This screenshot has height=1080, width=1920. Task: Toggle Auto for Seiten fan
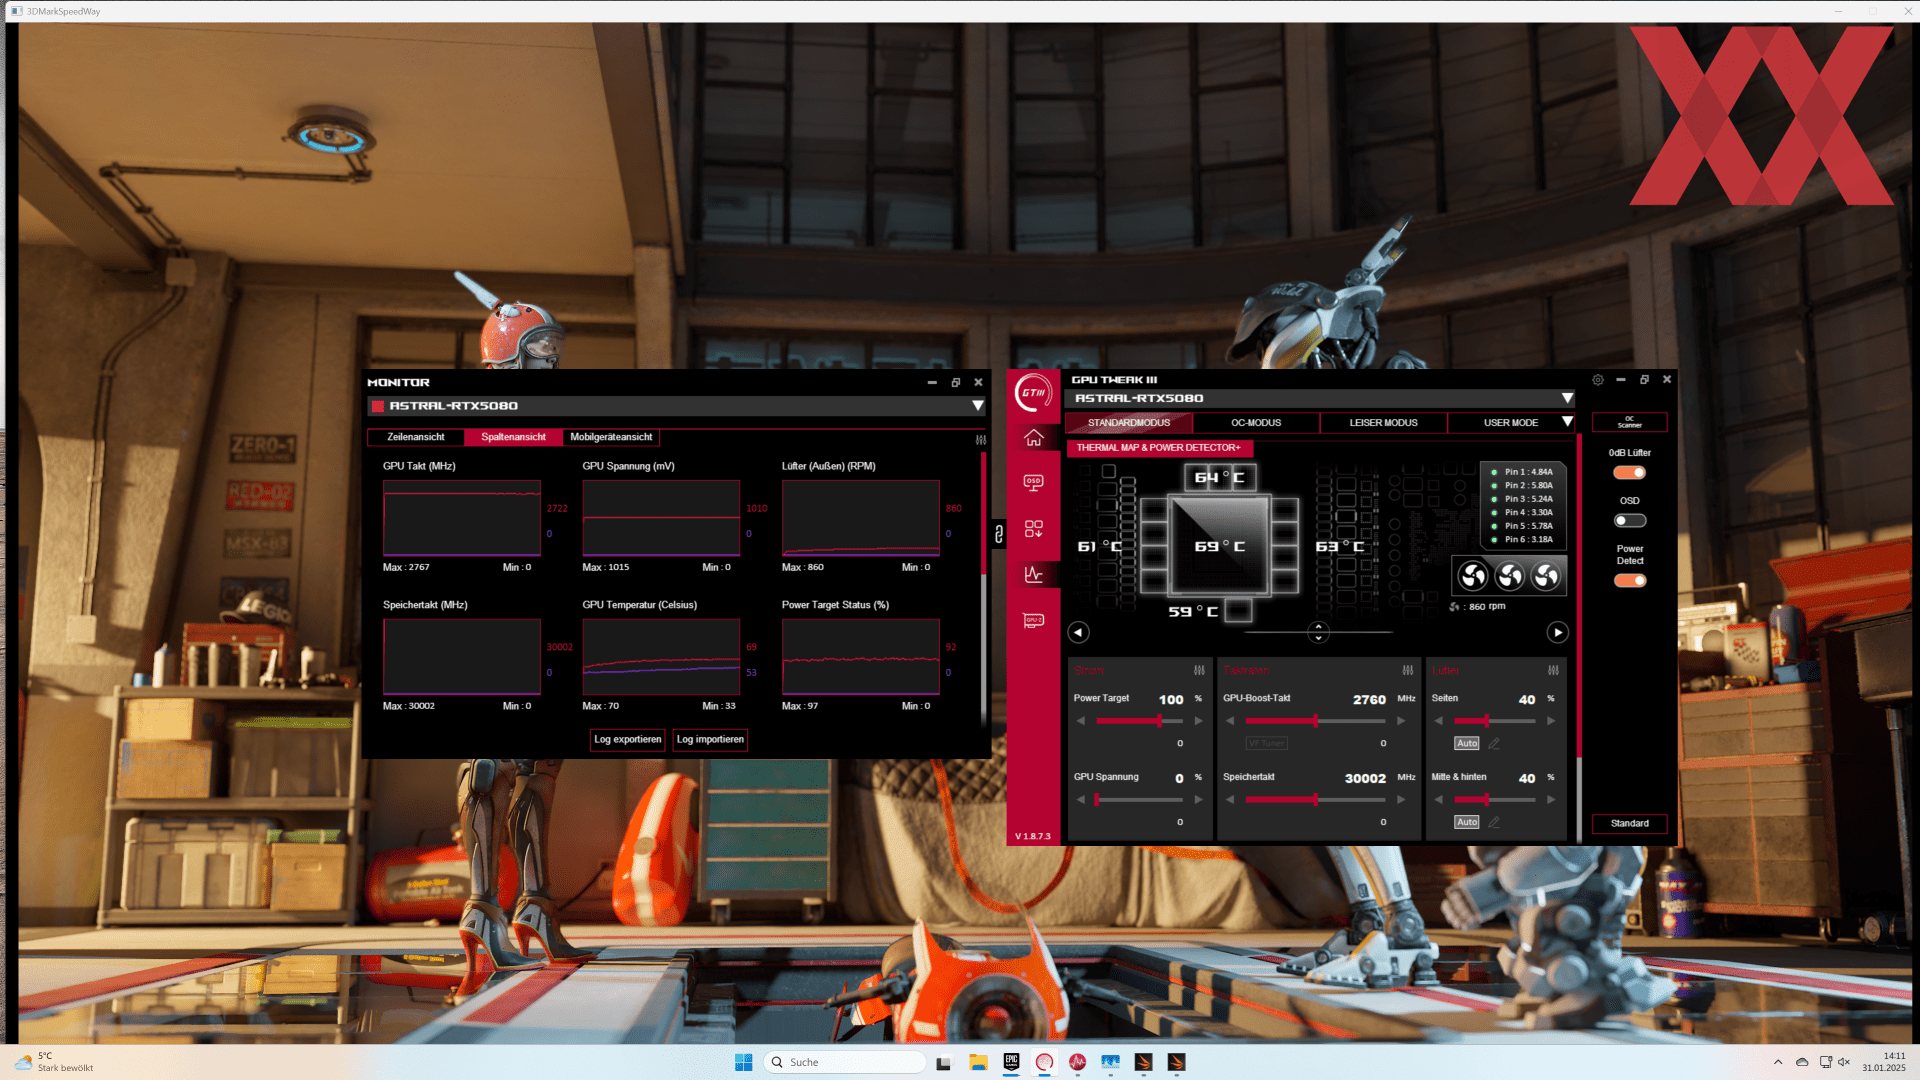[x=1467, y=743]
